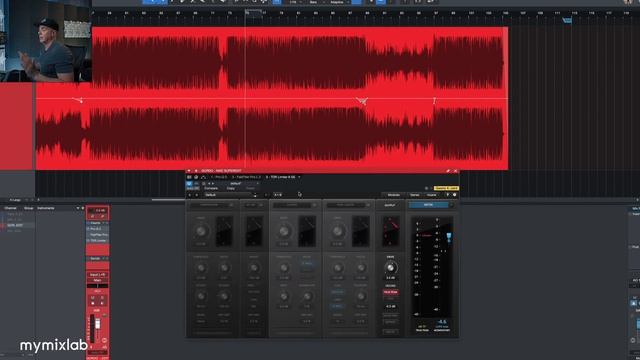Toggle the meter module power switch
The image size is (640, 360).
tap(451, 205)
